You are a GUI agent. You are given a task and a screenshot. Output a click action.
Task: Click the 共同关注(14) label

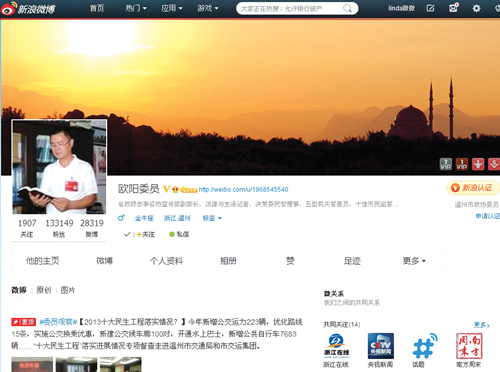click(x=342, y=324)
